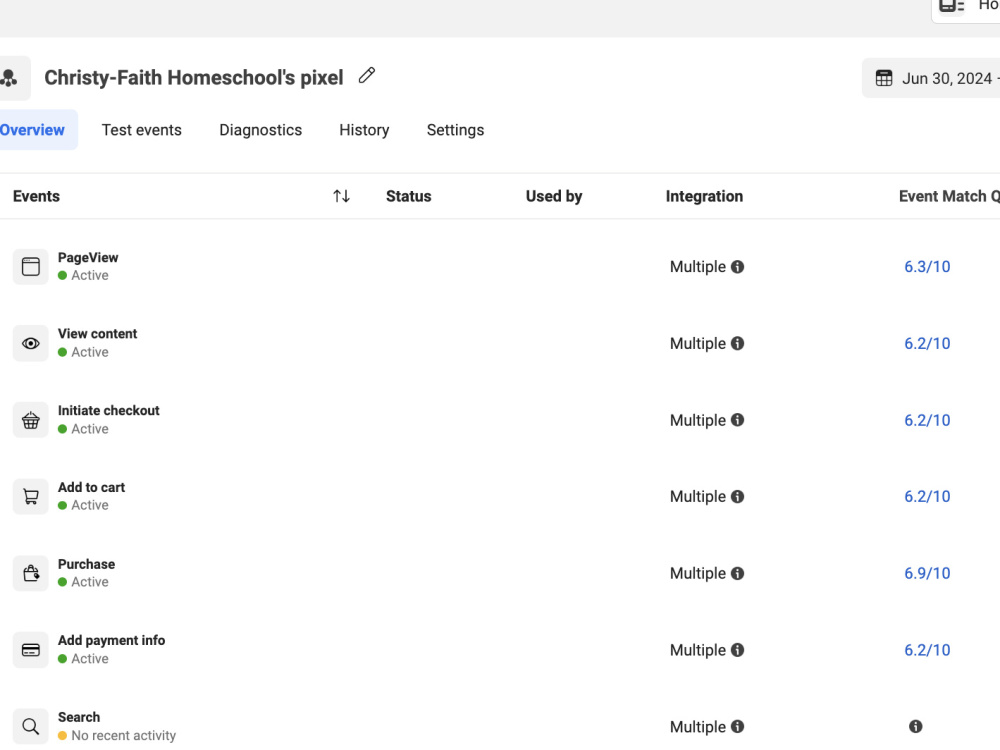Screen dimensions: 1000x750
Task: Click Multiple integration label in PageView row
Action: (698, 267)
